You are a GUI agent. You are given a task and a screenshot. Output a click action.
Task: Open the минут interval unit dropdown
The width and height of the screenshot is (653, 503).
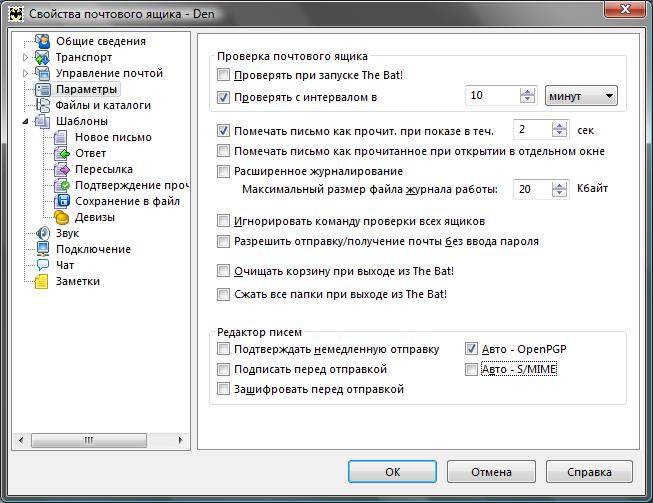581,96
